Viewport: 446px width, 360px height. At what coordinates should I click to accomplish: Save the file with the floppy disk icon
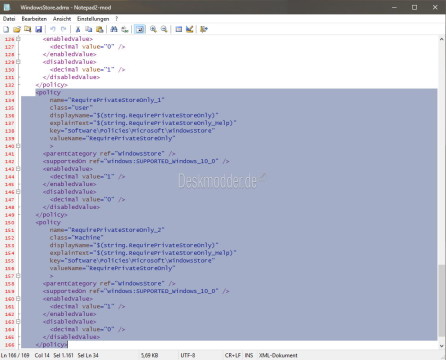click(x=38, y=29)
